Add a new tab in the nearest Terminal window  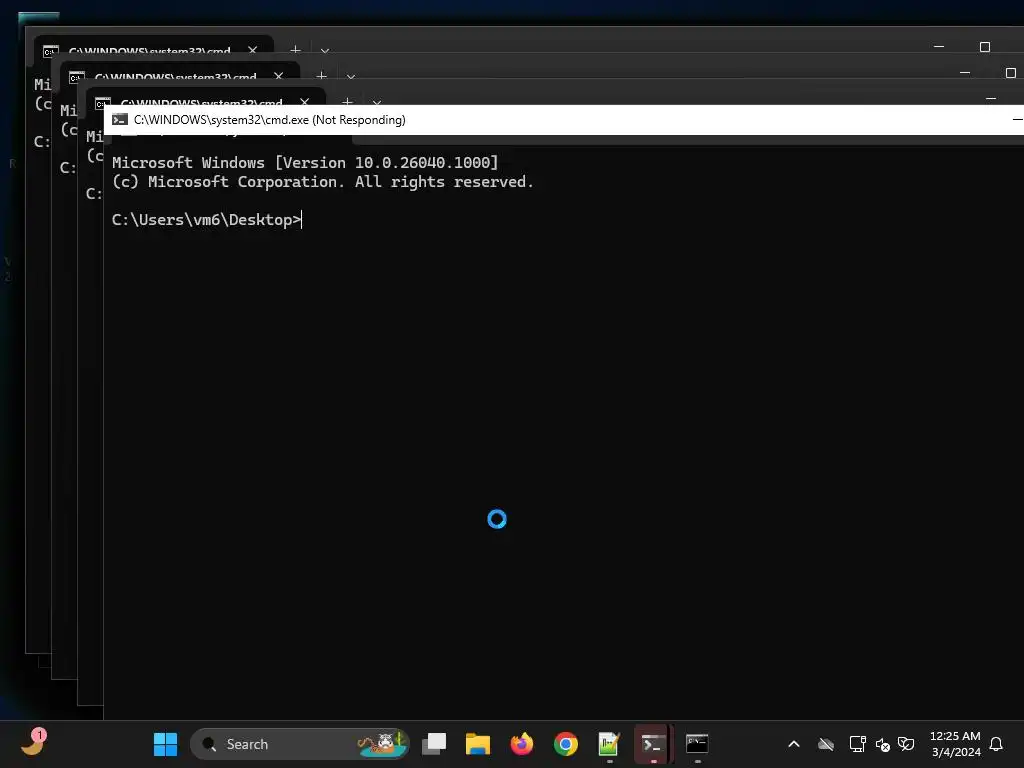(347, 103)
